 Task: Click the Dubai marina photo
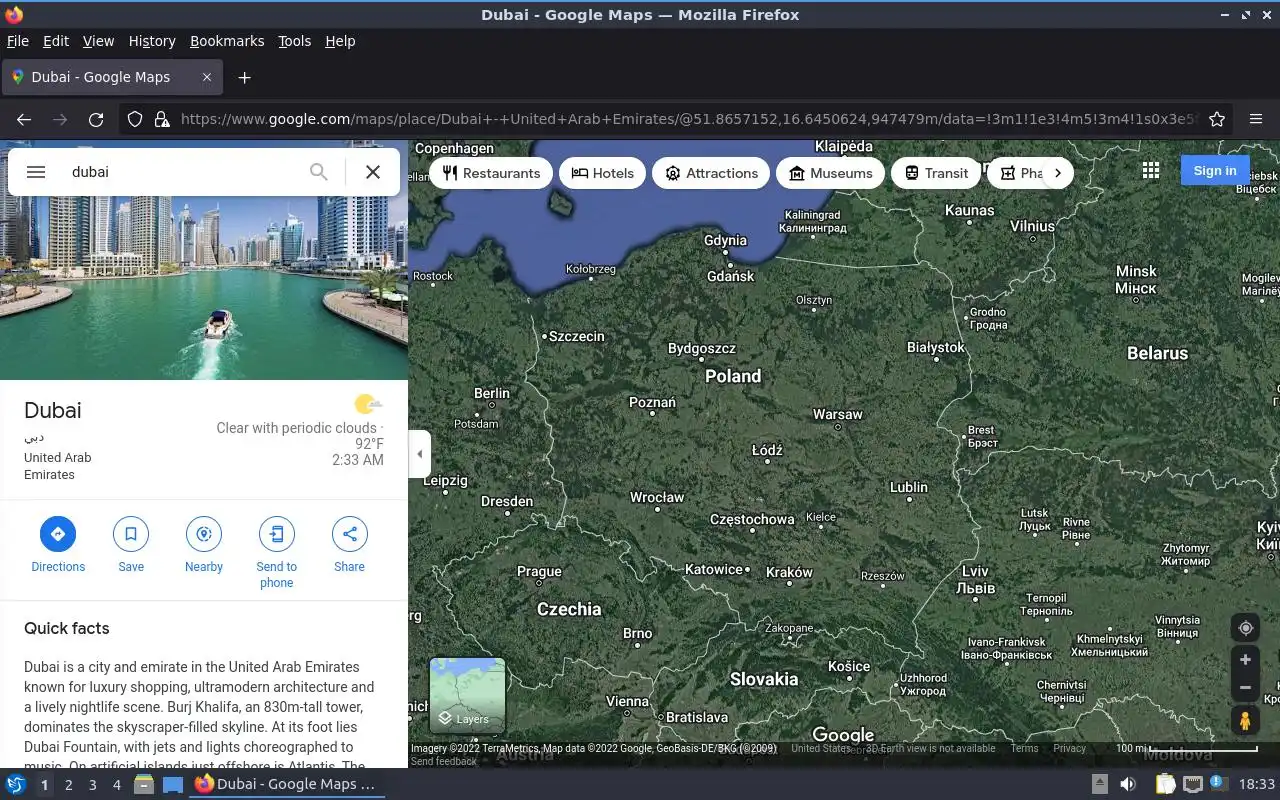point(204,288)
